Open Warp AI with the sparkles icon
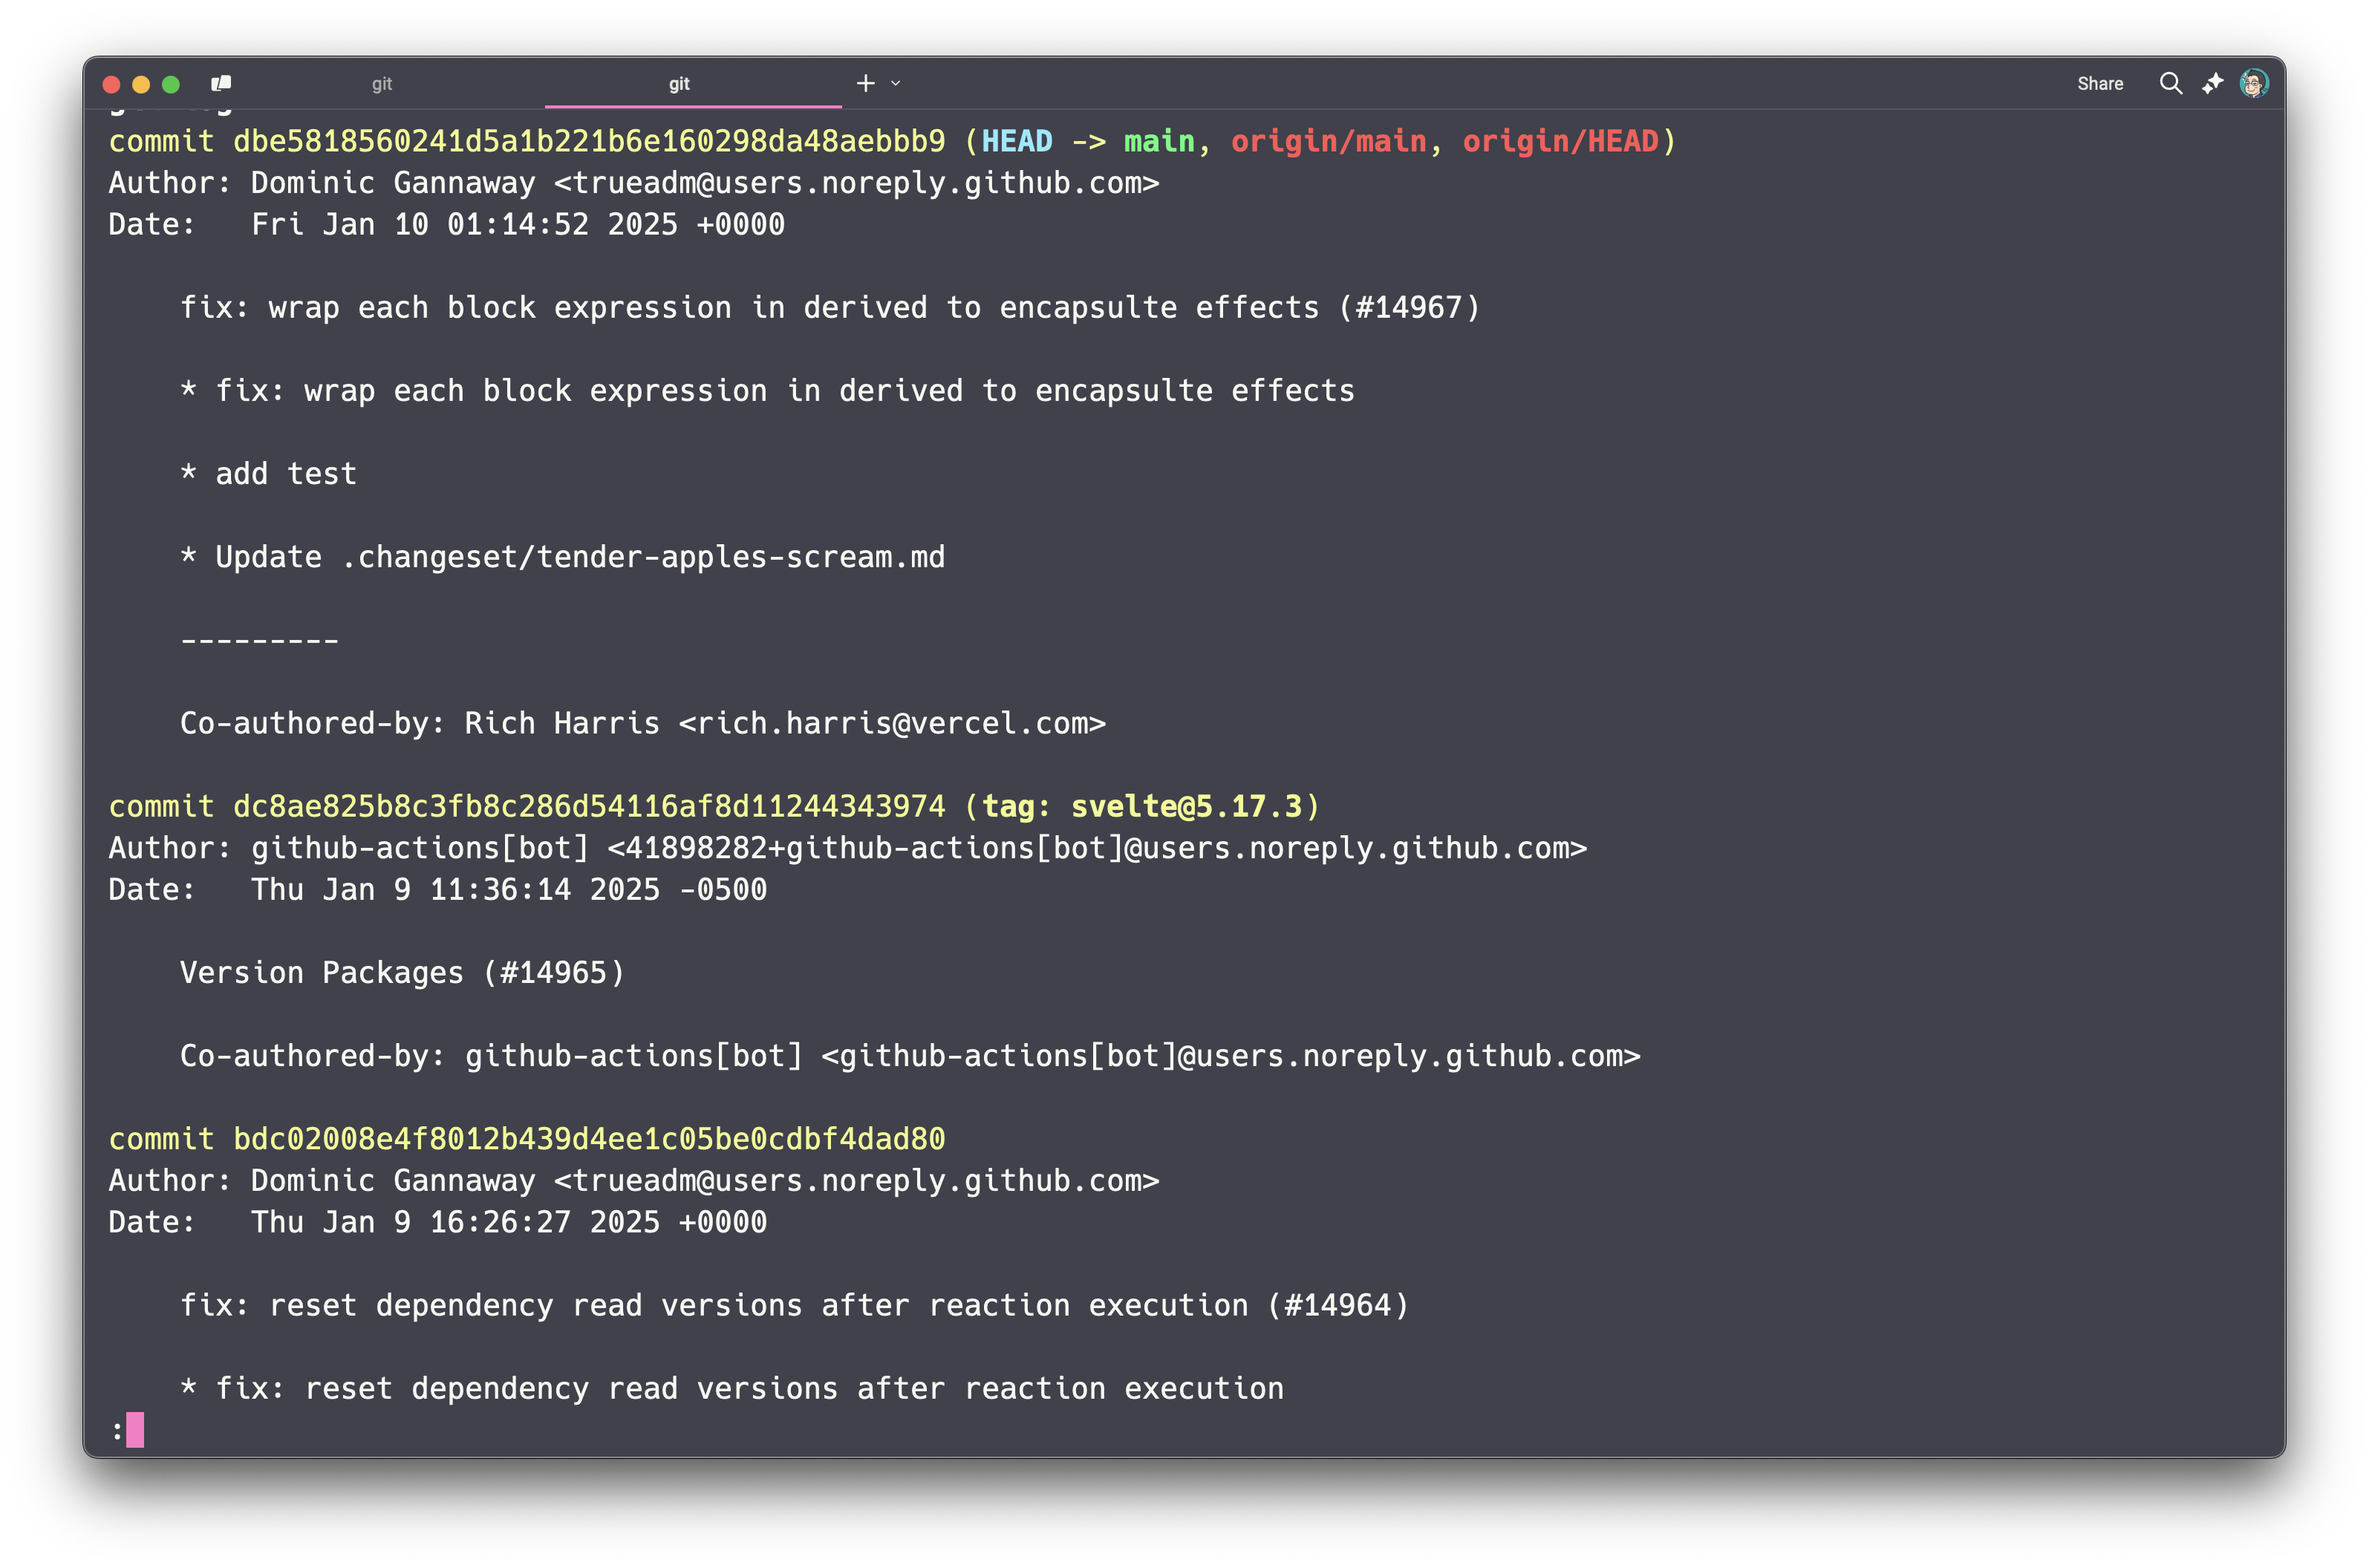 click(2212, 84)
